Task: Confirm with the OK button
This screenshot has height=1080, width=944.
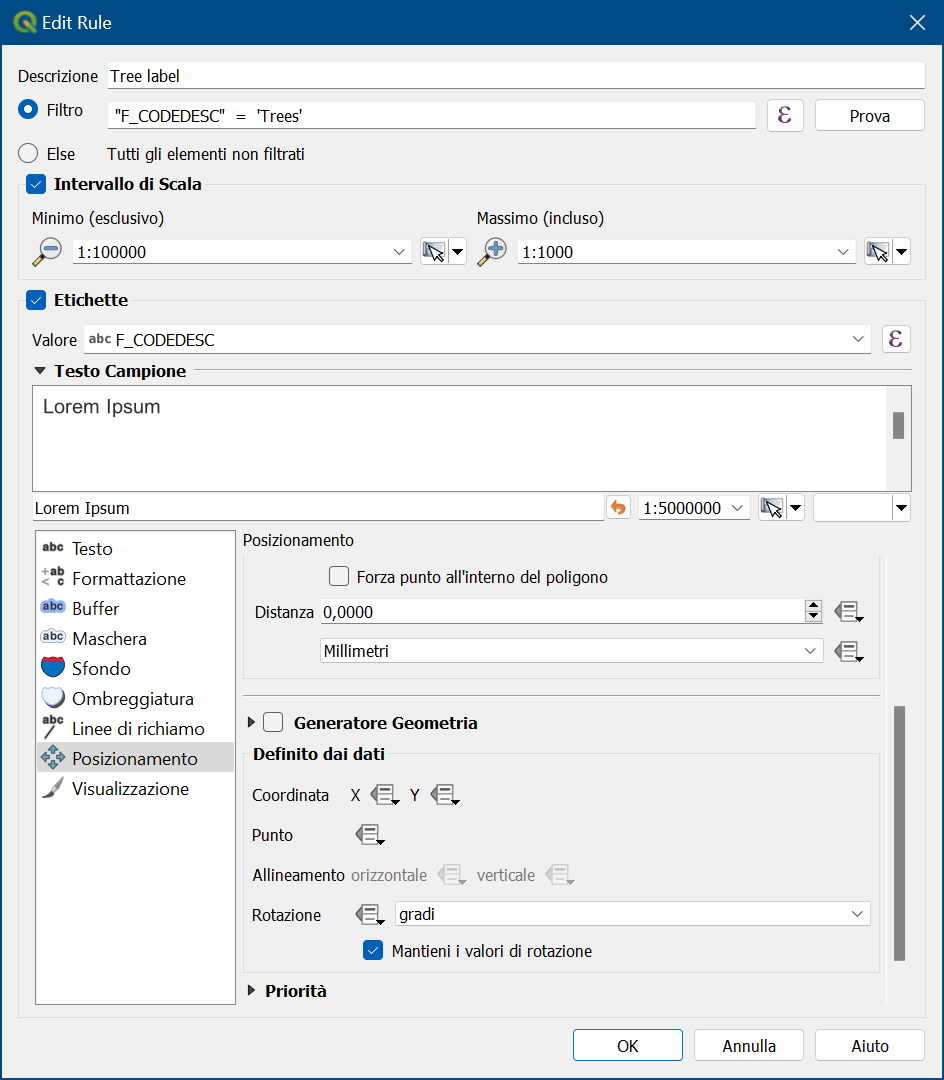Action: click(x=627, y=1046)
